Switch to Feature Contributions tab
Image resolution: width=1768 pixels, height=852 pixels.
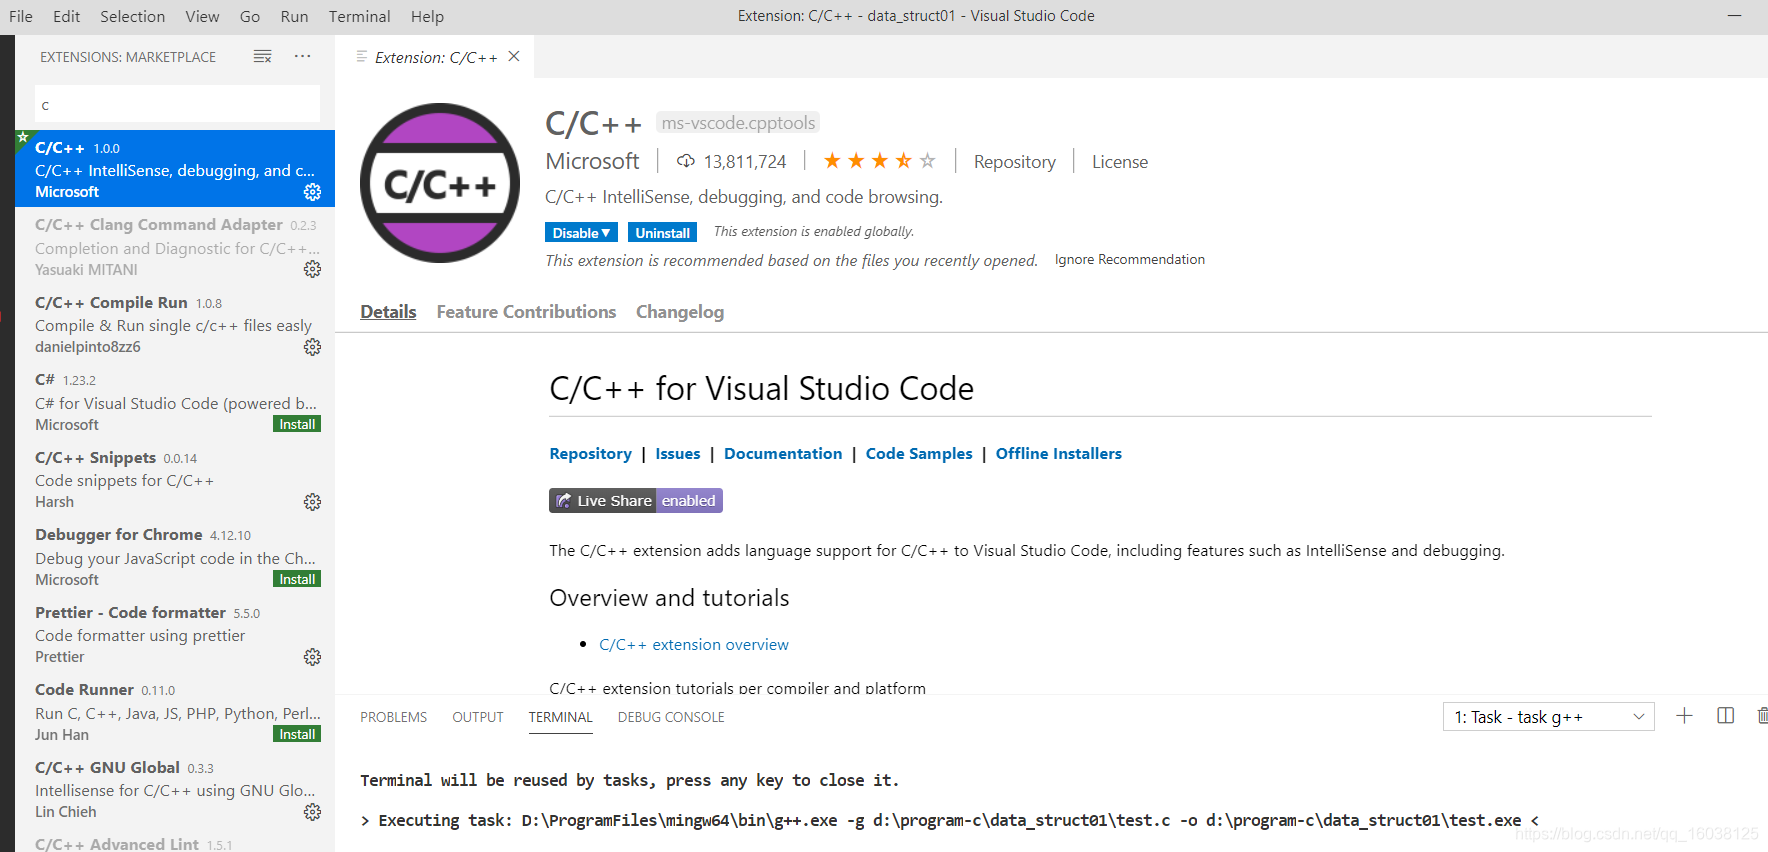click(x=526, y=312)
